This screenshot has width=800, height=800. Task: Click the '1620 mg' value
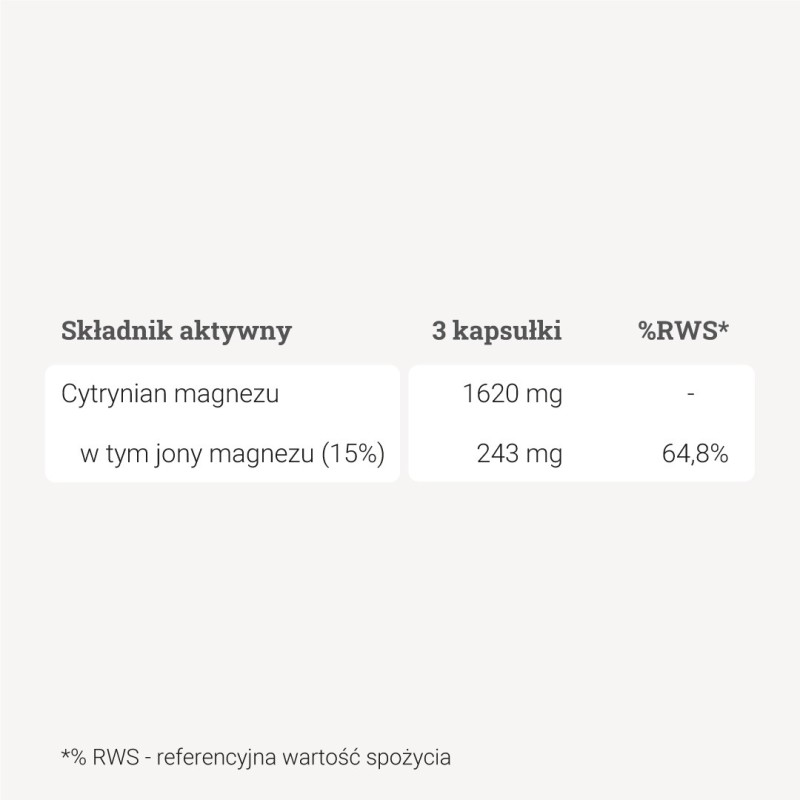click(x=512, y=394)
